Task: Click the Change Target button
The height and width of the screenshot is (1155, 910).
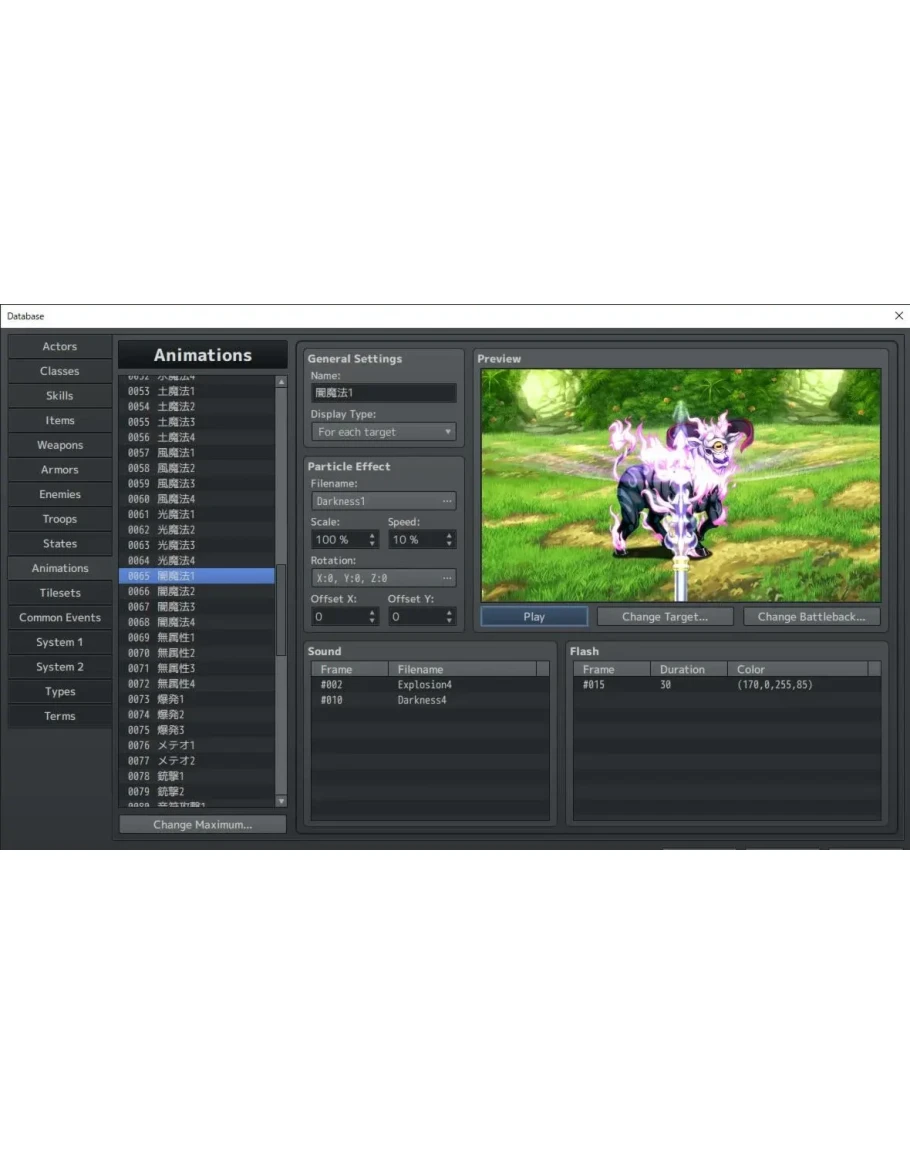Action: (665, 617)
